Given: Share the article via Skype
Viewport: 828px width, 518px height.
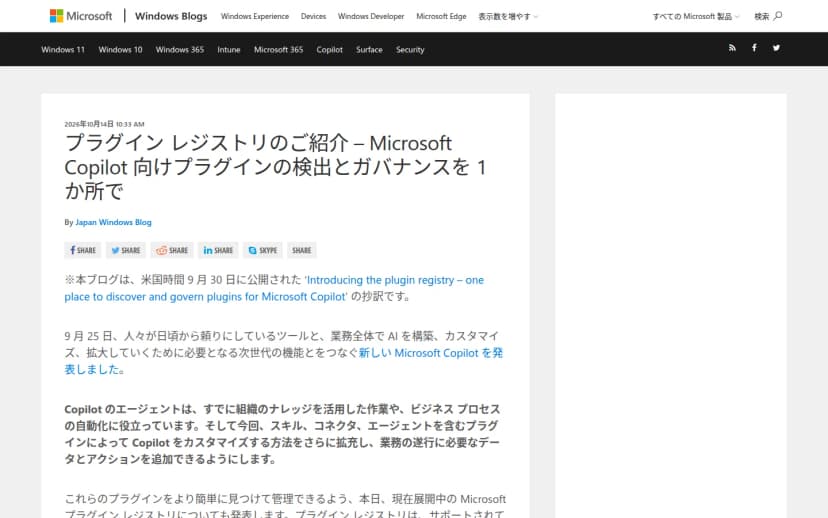Looking at the screenshot, I should (x=263, y=250).
